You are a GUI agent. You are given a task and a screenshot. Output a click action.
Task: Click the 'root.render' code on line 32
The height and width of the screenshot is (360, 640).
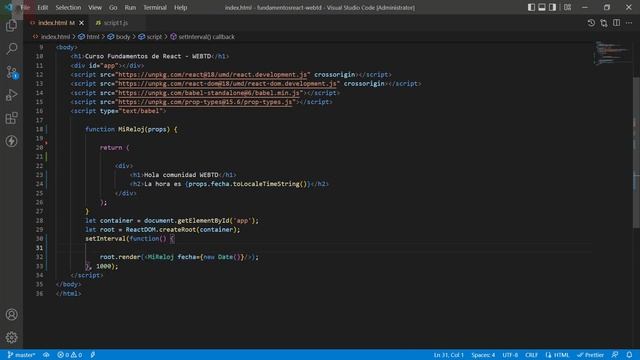pos(120,257)
